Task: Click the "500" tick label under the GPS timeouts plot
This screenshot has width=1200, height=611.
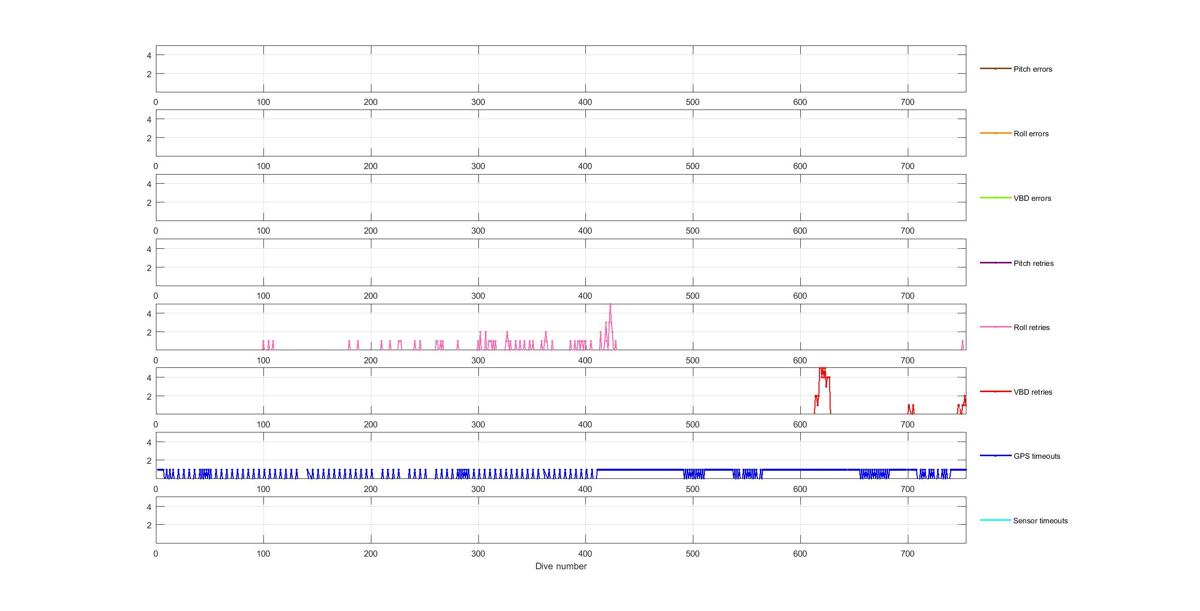Action: pos(693,488)
